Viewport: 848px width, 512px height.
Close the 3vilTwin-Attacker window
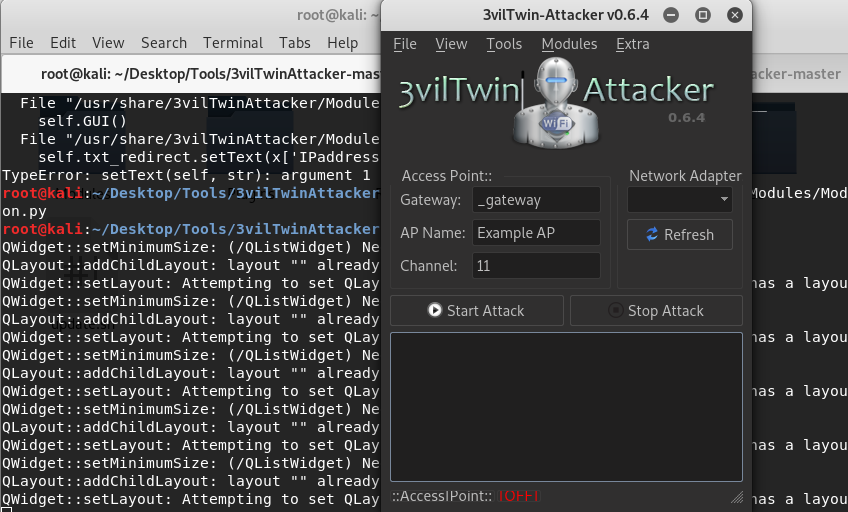pos(734,15)
